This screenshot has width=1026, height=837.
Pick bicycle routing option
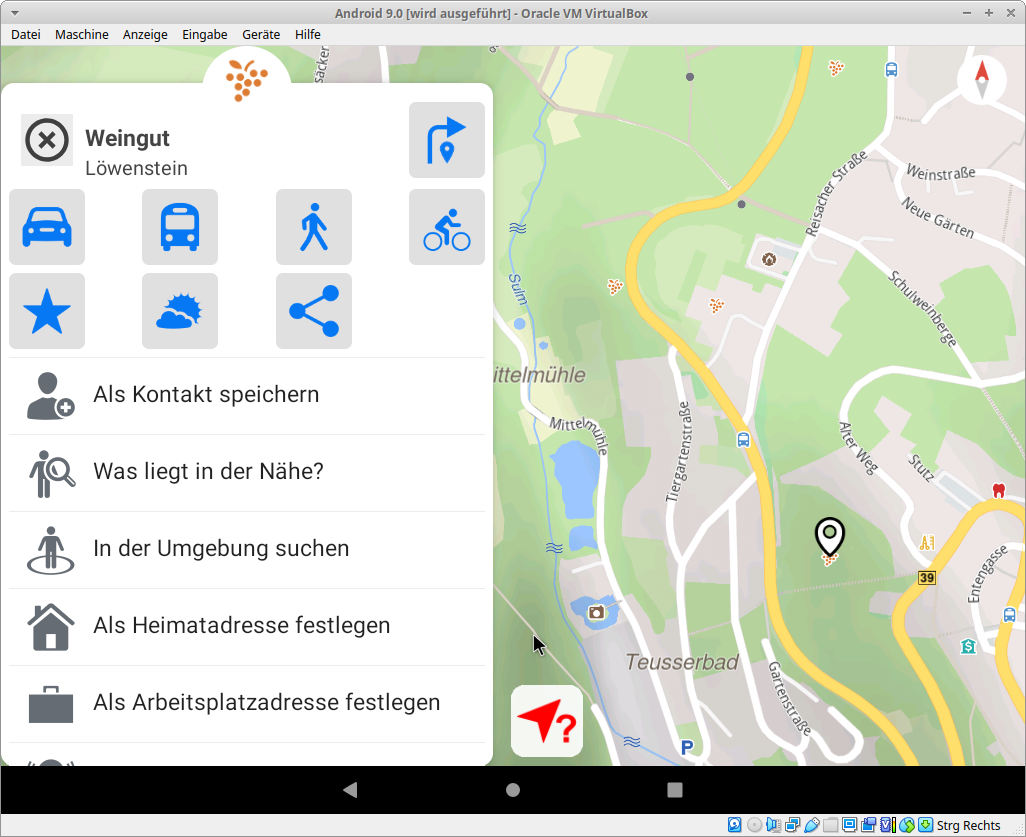pos(447,227)
